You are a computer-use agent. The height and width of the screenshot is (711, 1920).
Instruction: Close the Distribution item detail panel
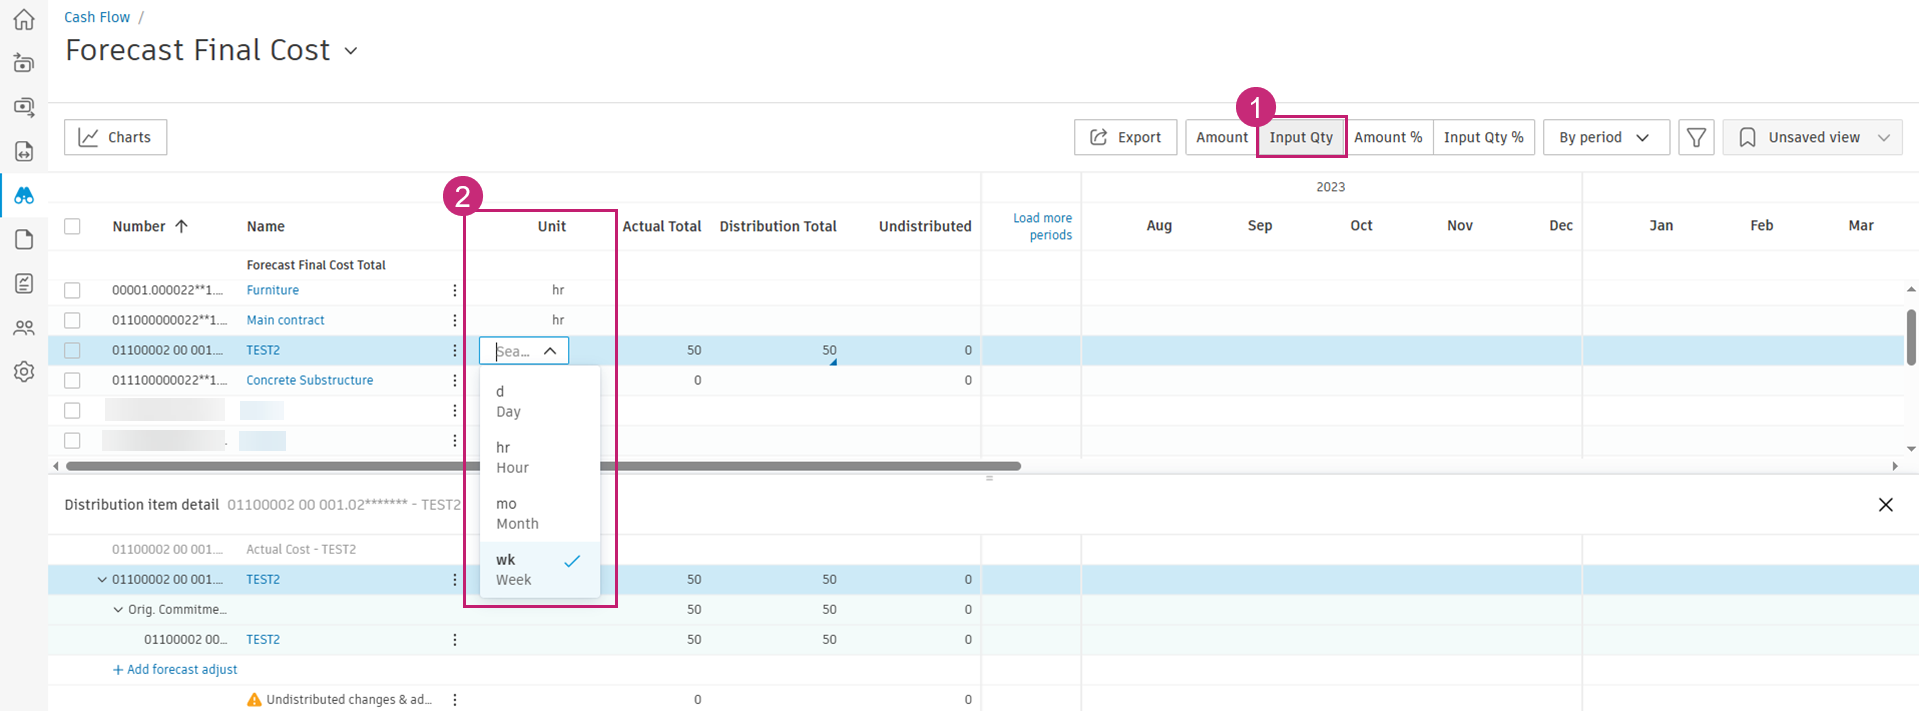coord(1885,505)
